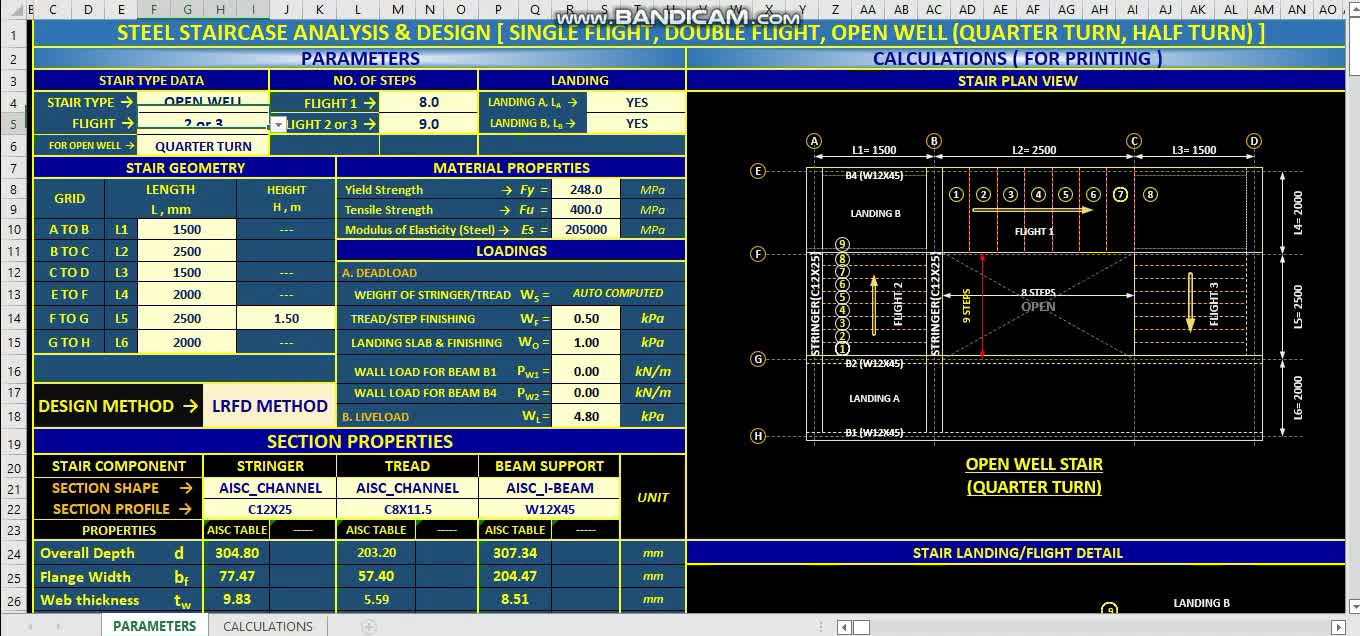
Task: Edit L4 length value 2000 for E TO F
Action: coord(187,294)
